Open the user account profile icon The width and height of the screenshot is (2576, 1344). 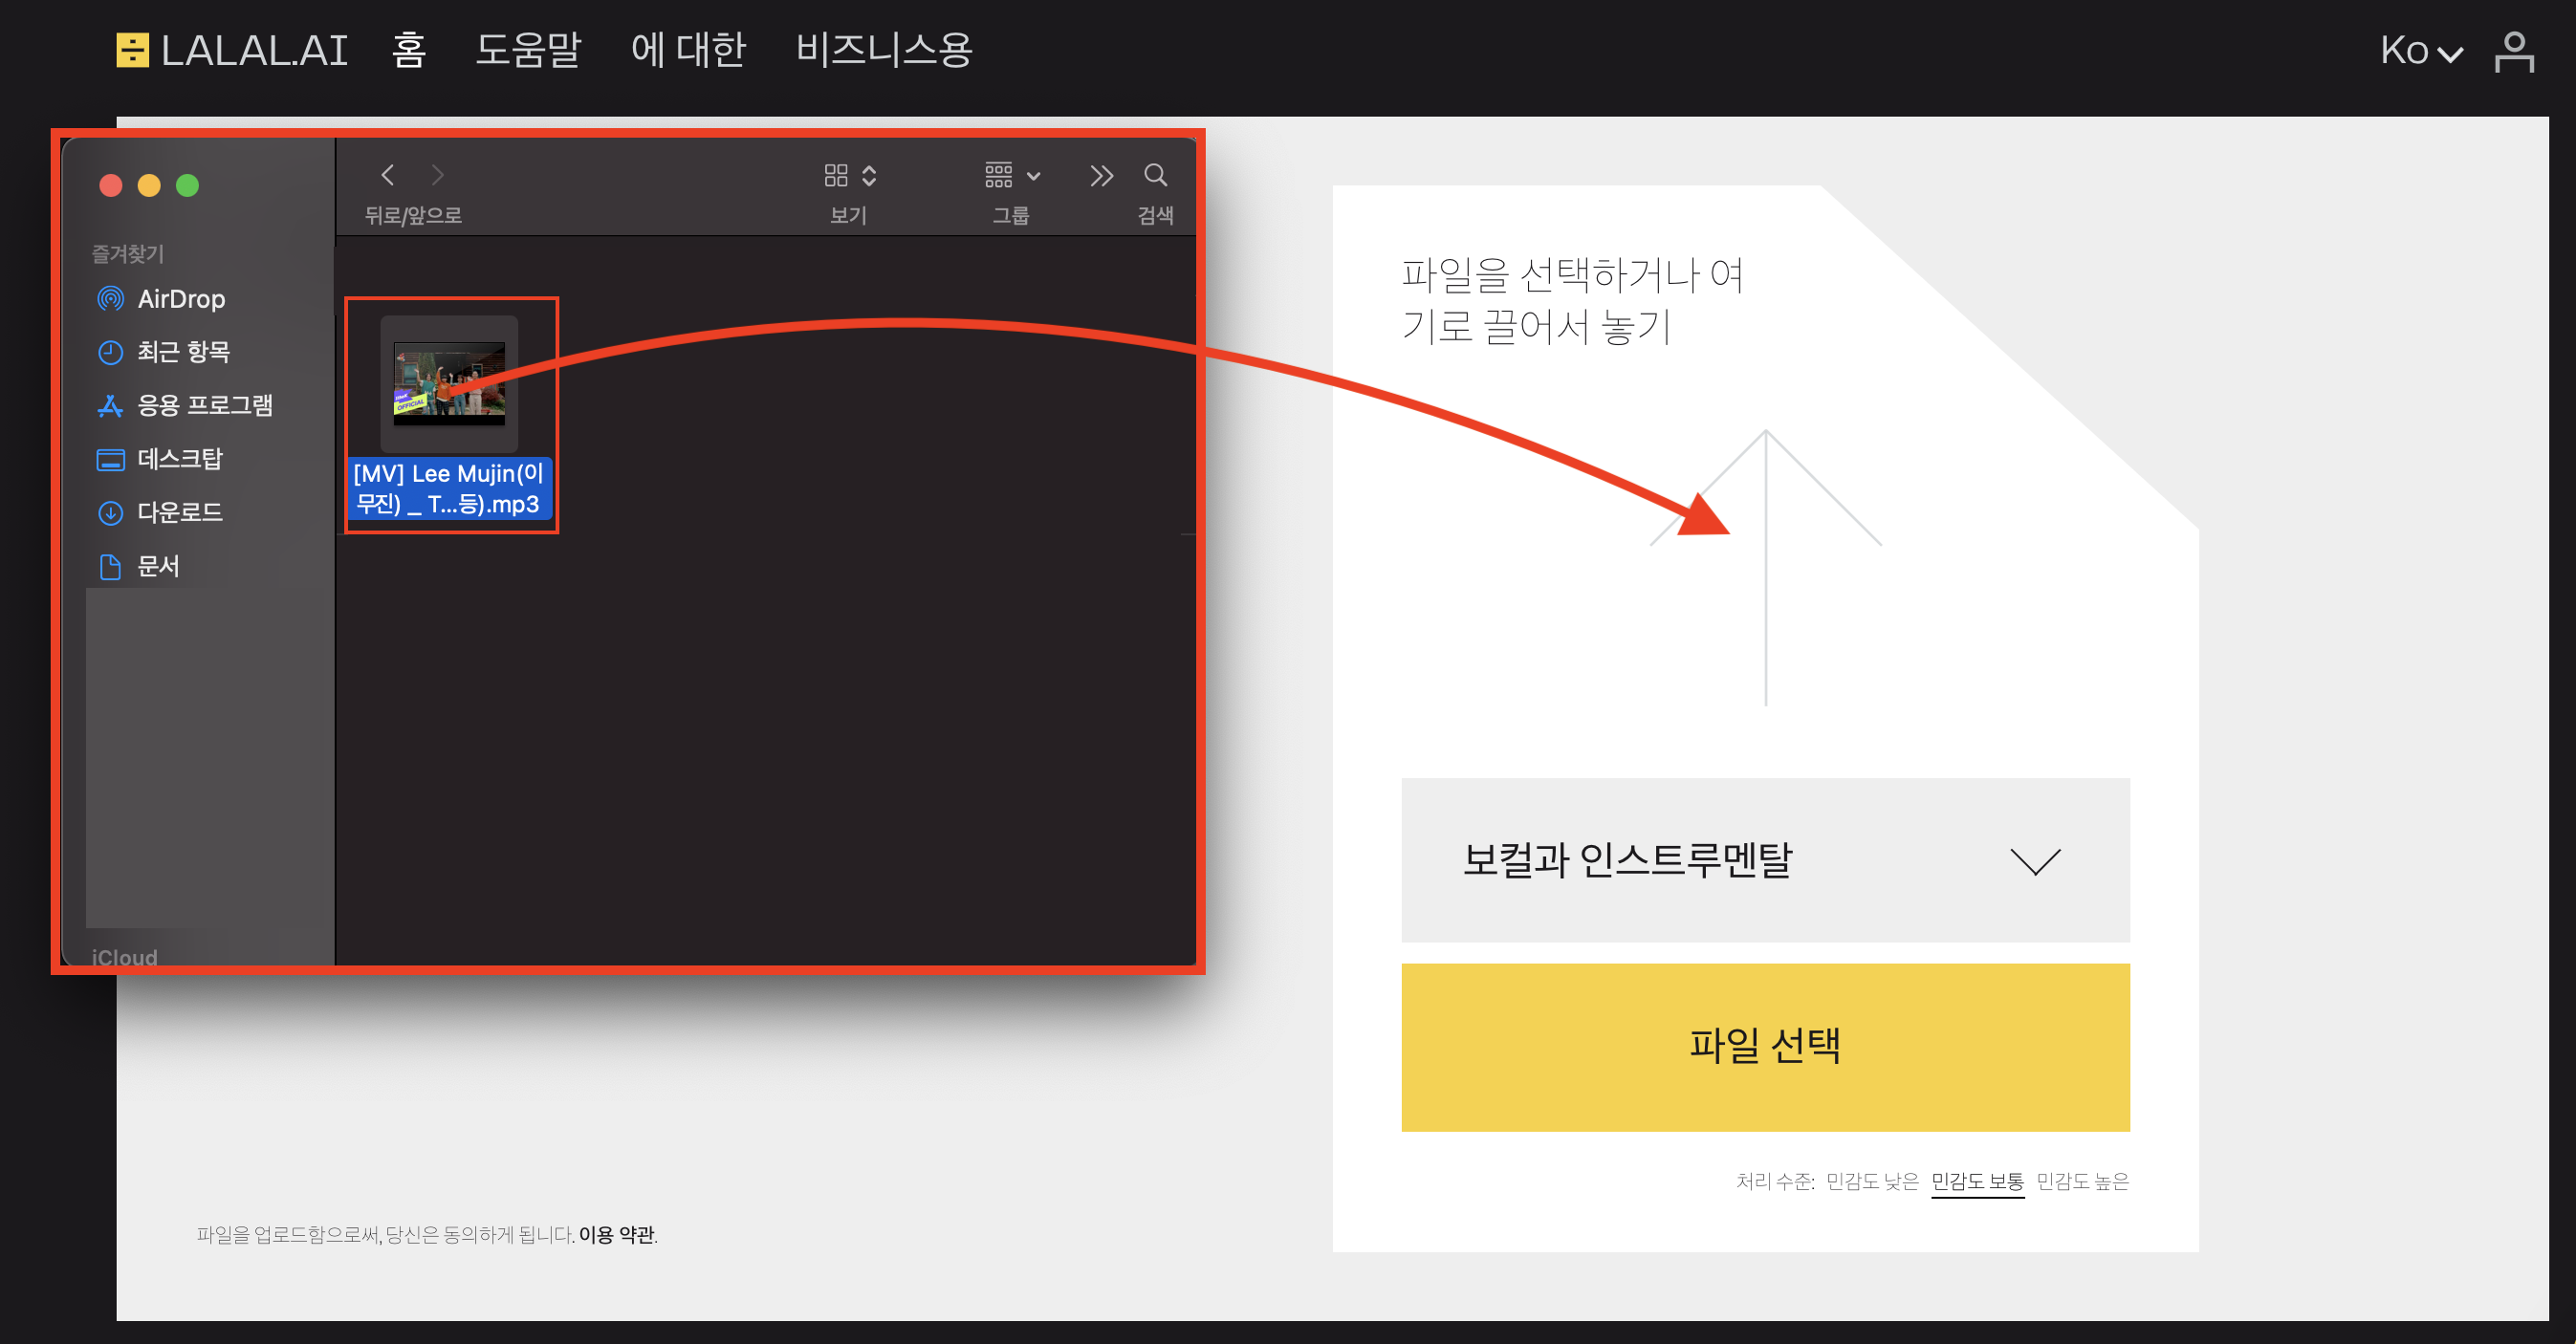pos(2513,51)
